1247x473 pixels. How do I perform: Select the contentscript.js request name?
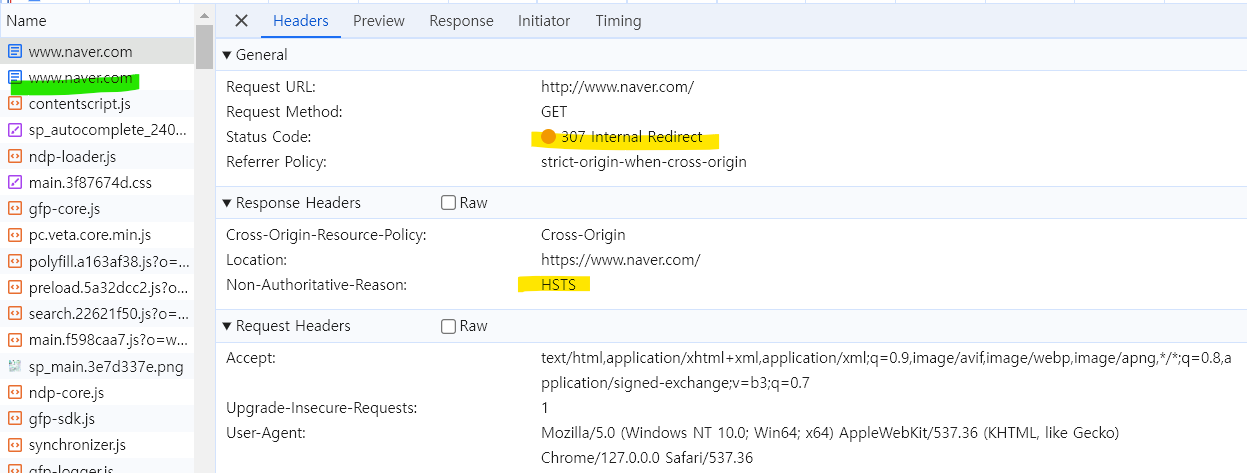[80, 104]
